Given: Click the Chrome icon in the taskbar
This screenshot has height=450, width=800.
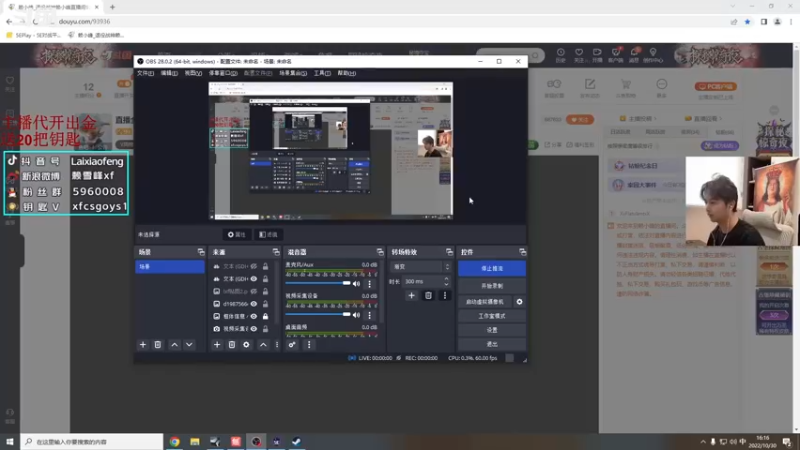Looking at the screenshot, I should click(x=174, y=442).
